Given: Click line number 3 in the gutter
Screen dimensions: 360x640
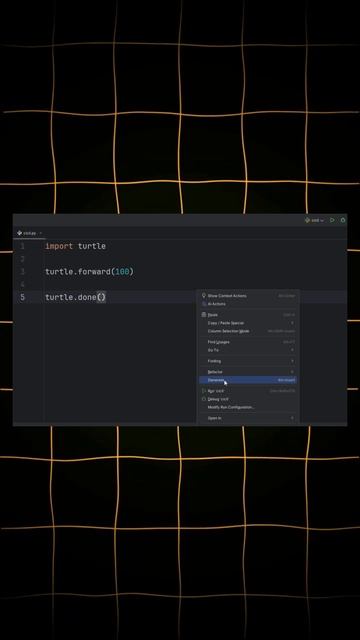Looking at the screenshot, I should pyautogui.click(x=22, y=271).
